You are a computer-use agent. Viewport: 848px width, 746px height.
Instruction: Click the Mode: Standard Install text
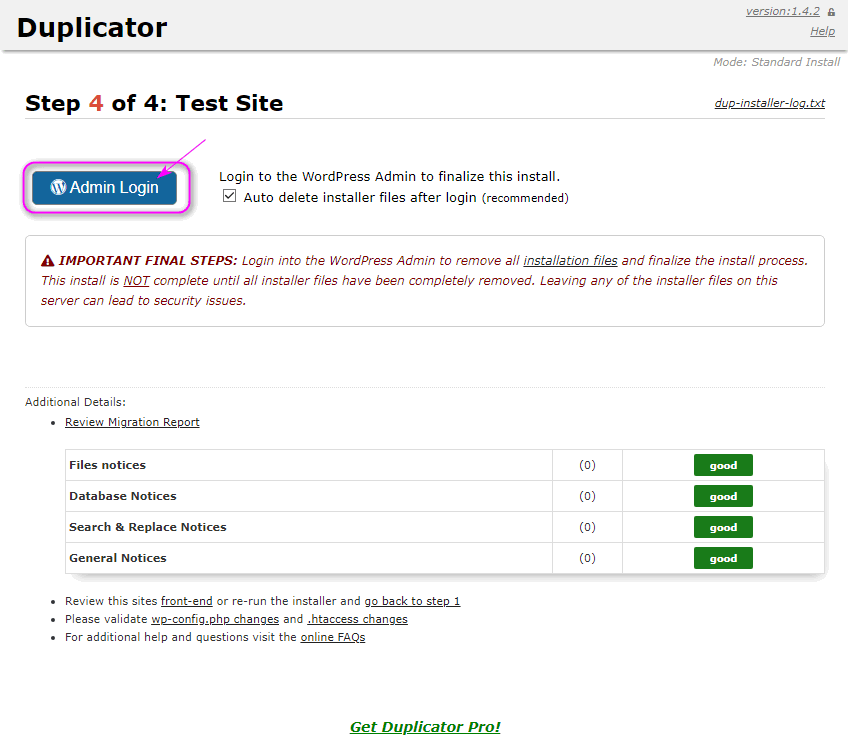777,62
